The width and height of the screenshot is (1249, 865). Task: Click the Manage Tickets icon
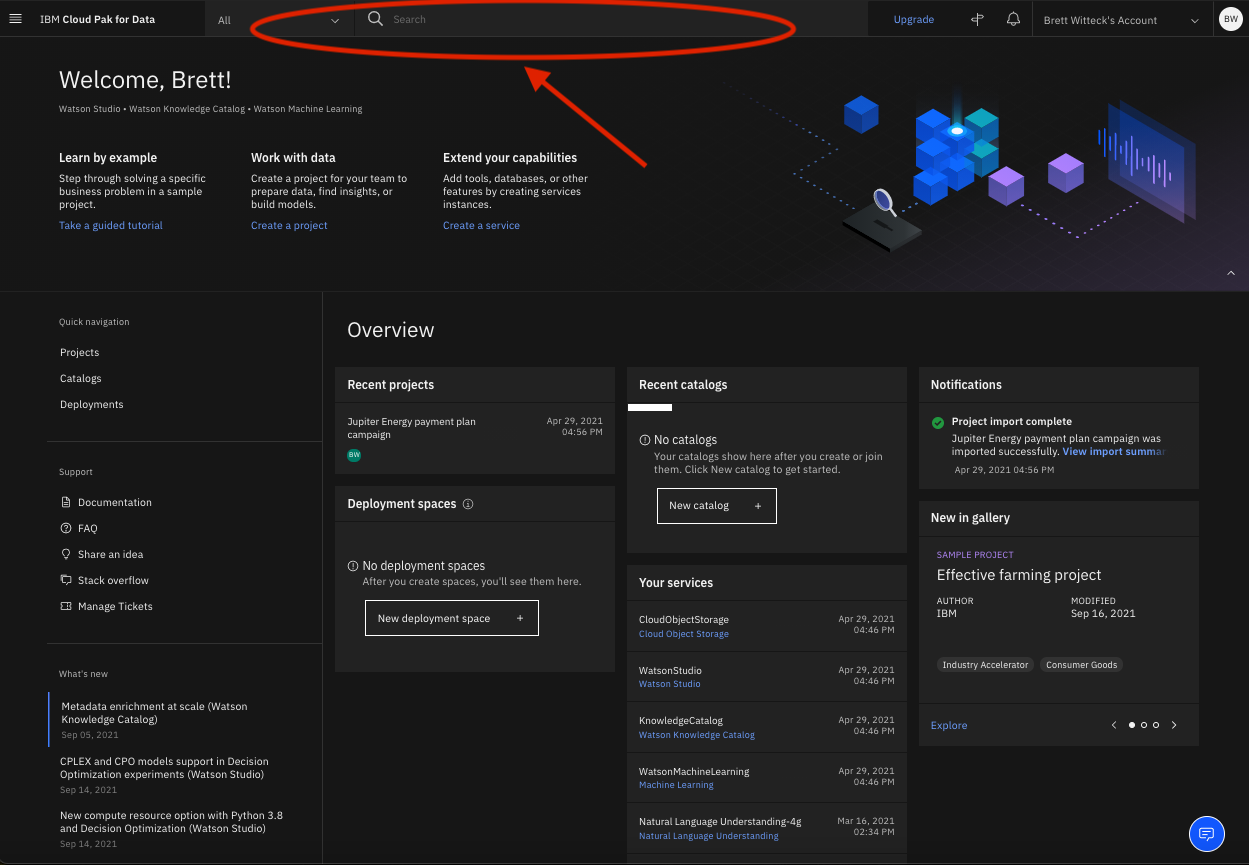(x=66, y=606)
